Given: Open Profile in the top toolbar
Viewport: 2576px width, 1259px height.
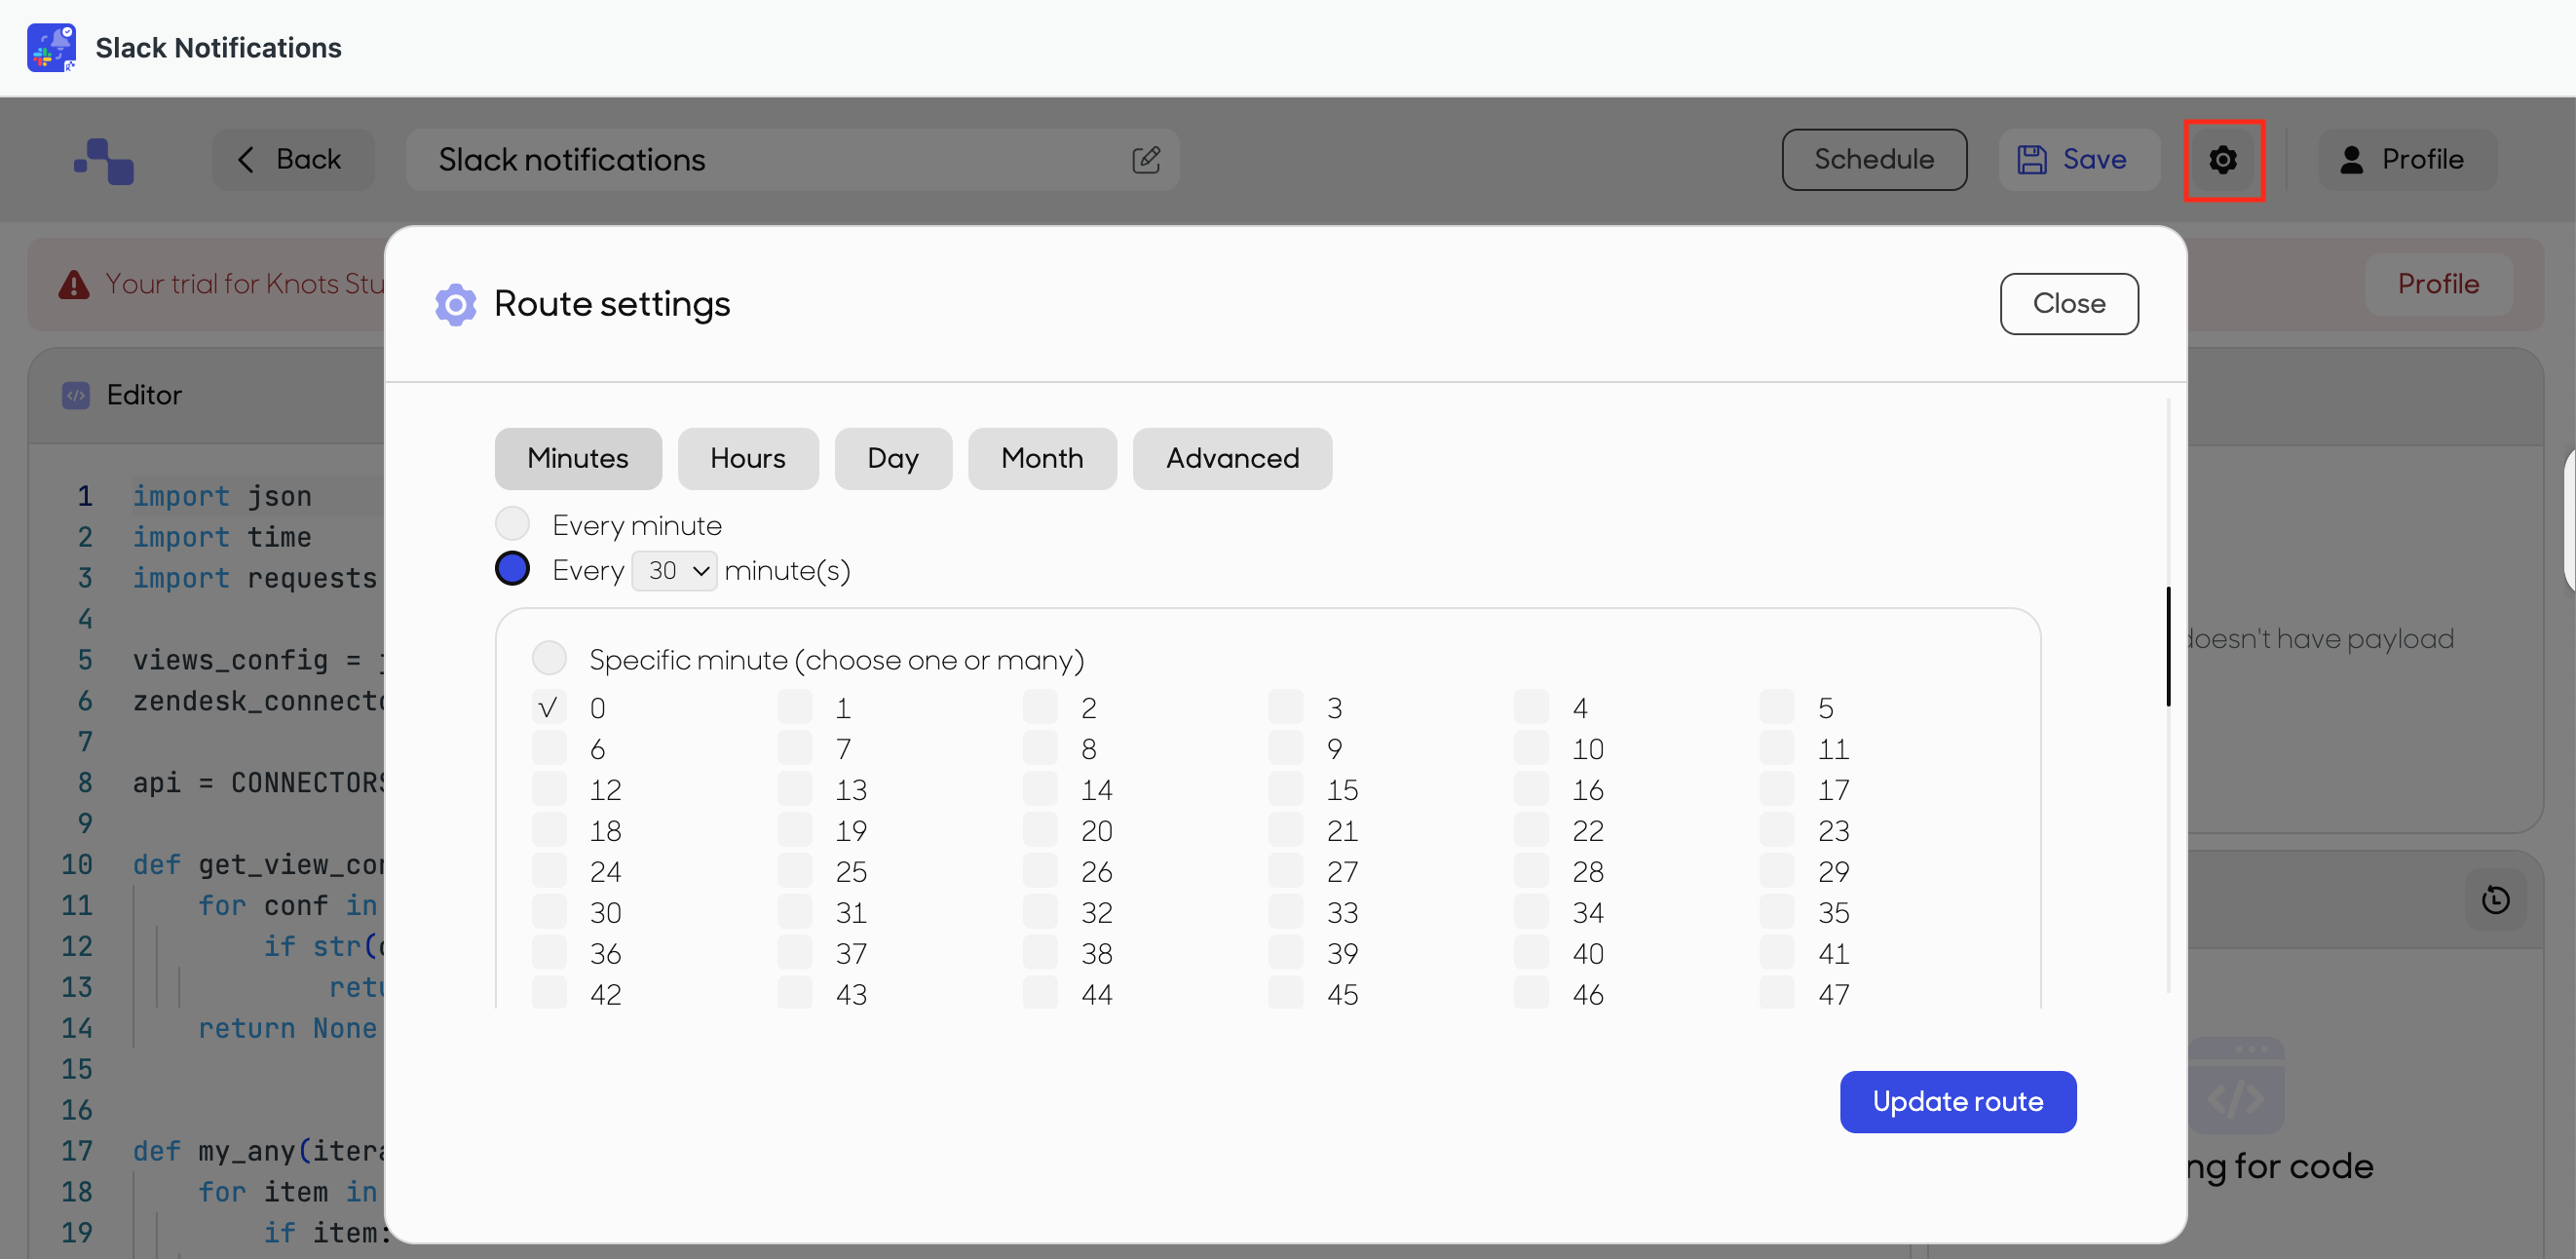Looking at the screenshot, I should (2407, 160).
